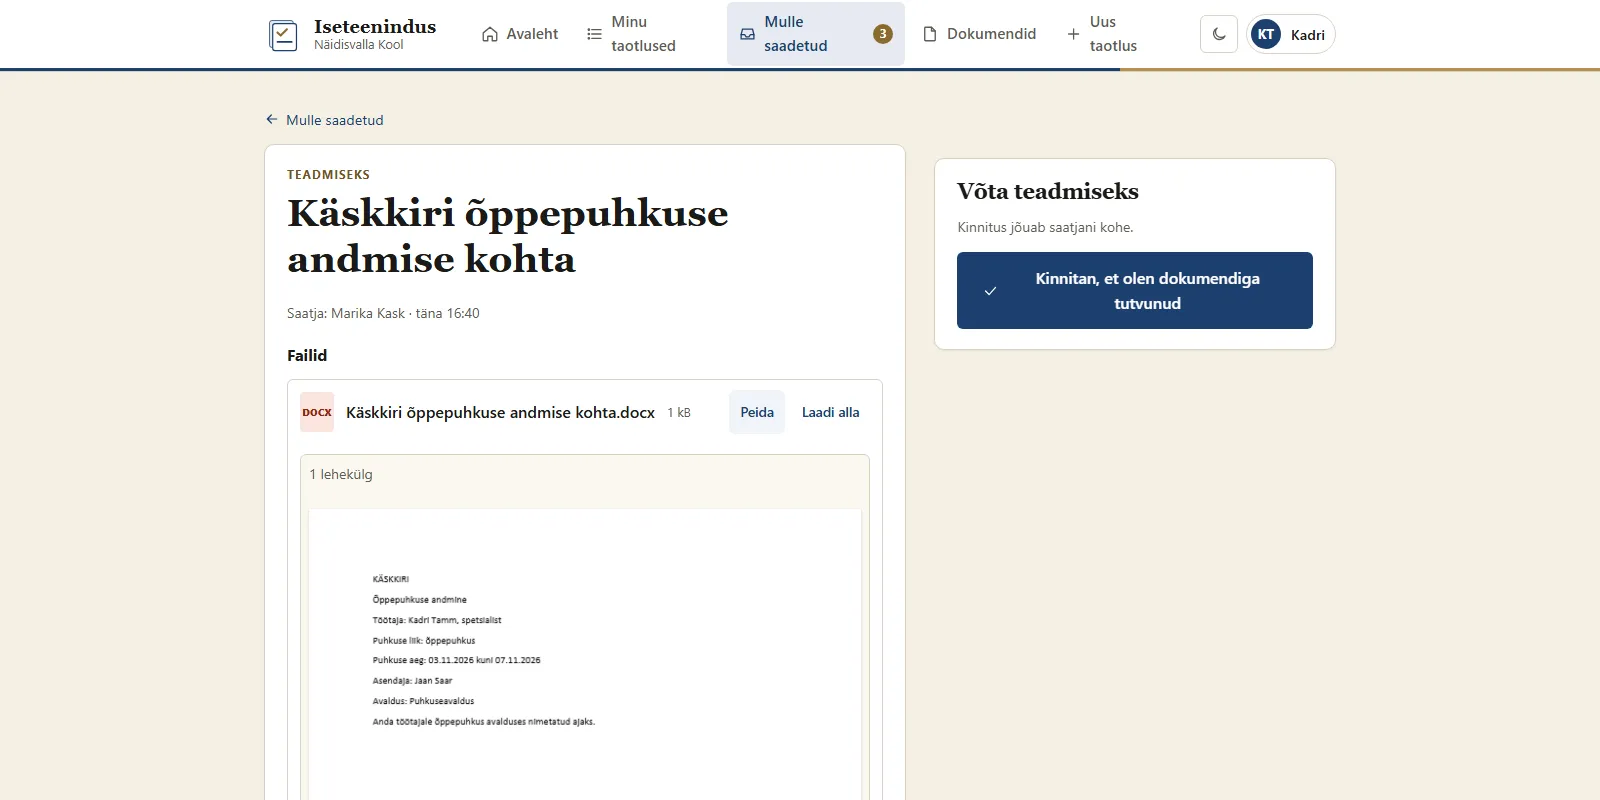This screenshot has width=1600, height=800.
Task: Click file name Käskkiri õppepuhkuse andmise kohta.docx
Action: point(500,412)
